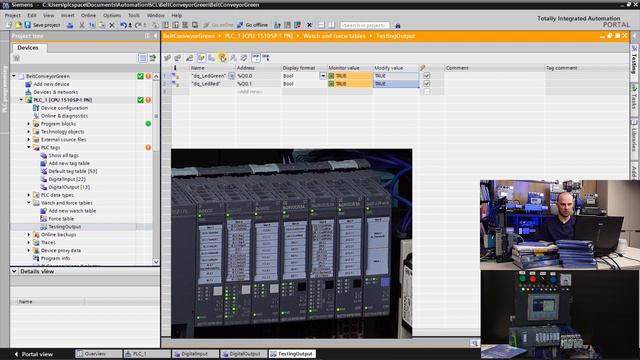This screenshot has width=640, height=360.
Task: Click the search binoculars icon
Action: [x=398, y=25]
